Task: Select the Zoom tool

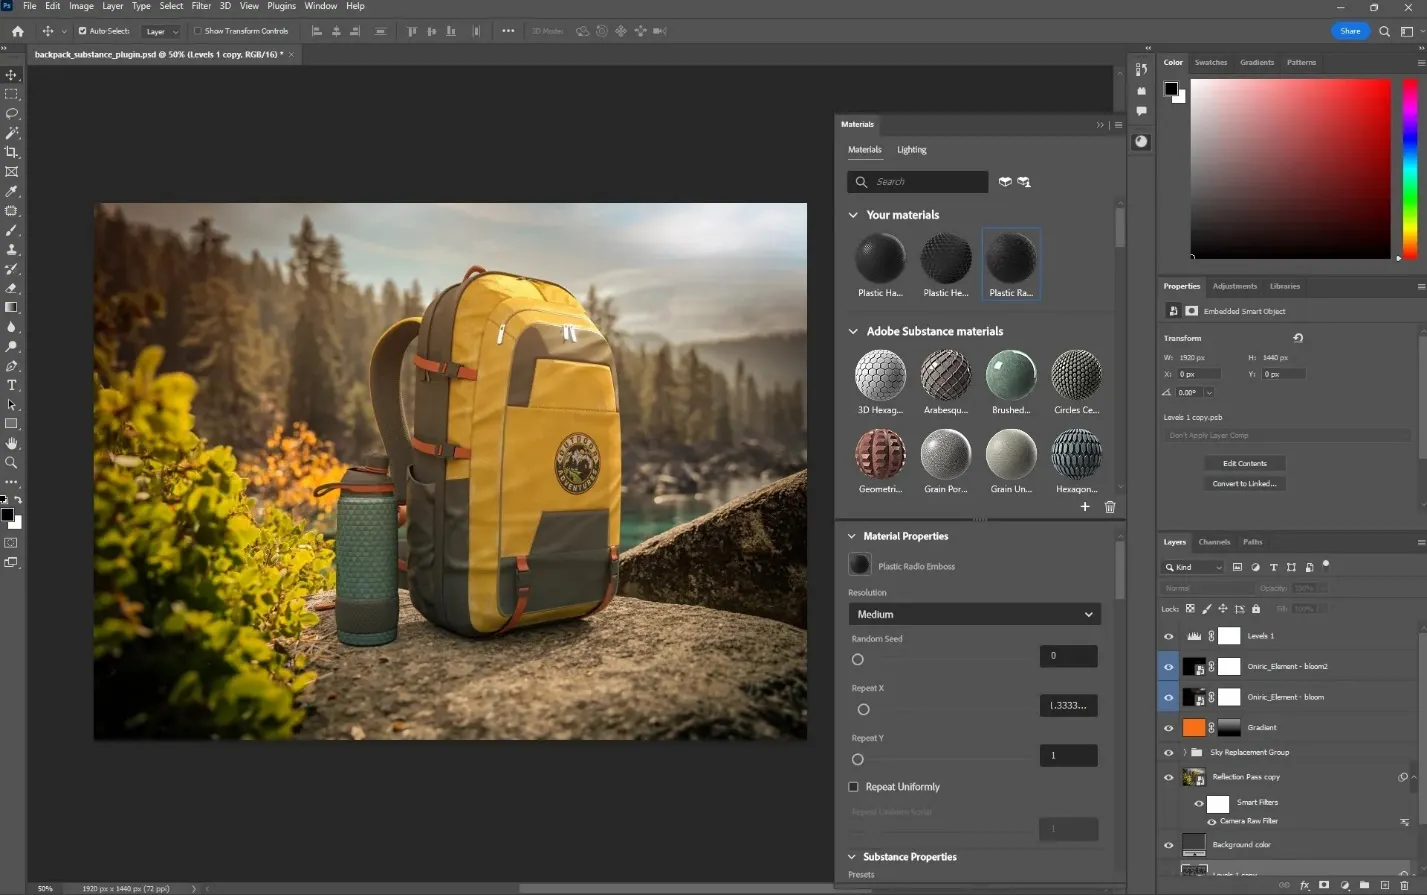Action: click(11, 462)
